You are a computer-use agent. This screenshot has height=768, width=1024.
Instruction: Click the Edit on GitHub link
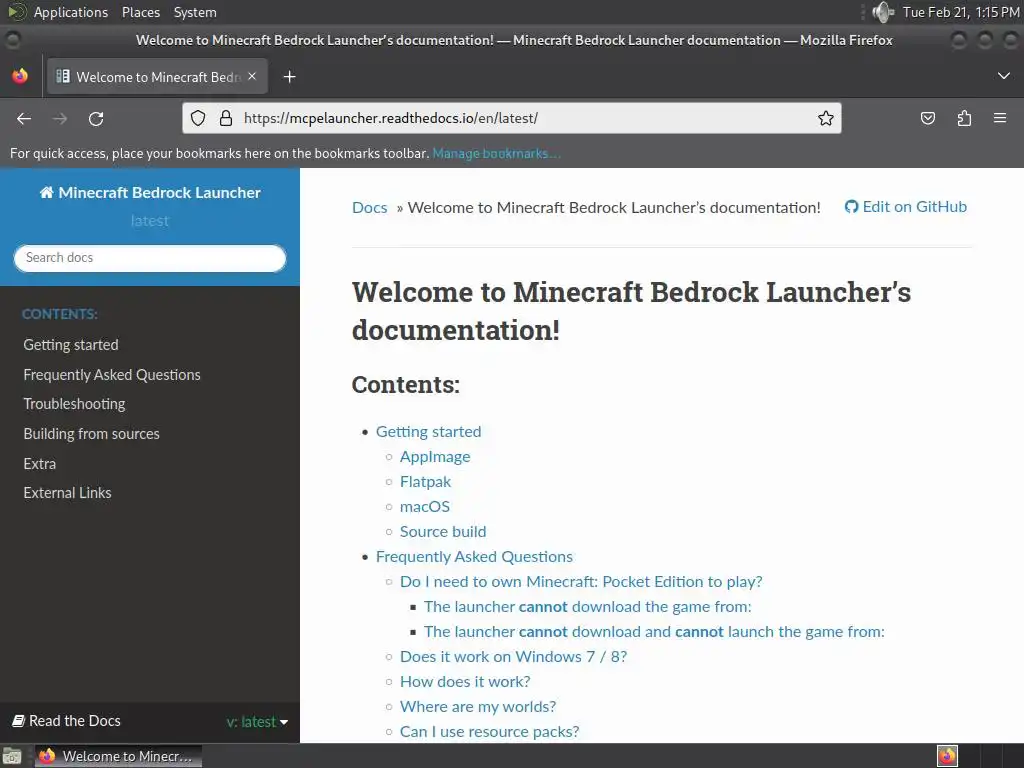click(x=906, y=207)
